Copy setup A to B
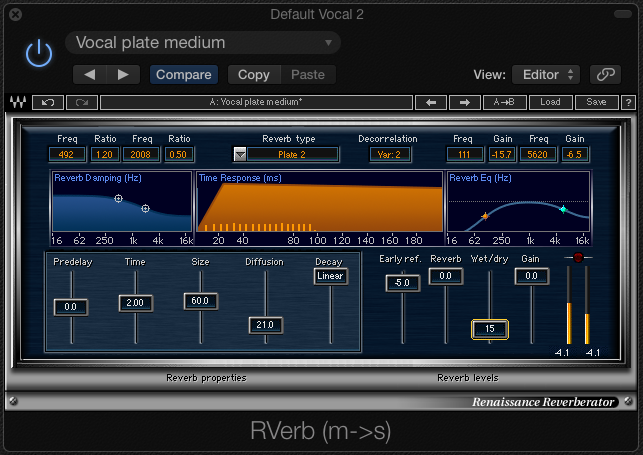 (504, 102)
